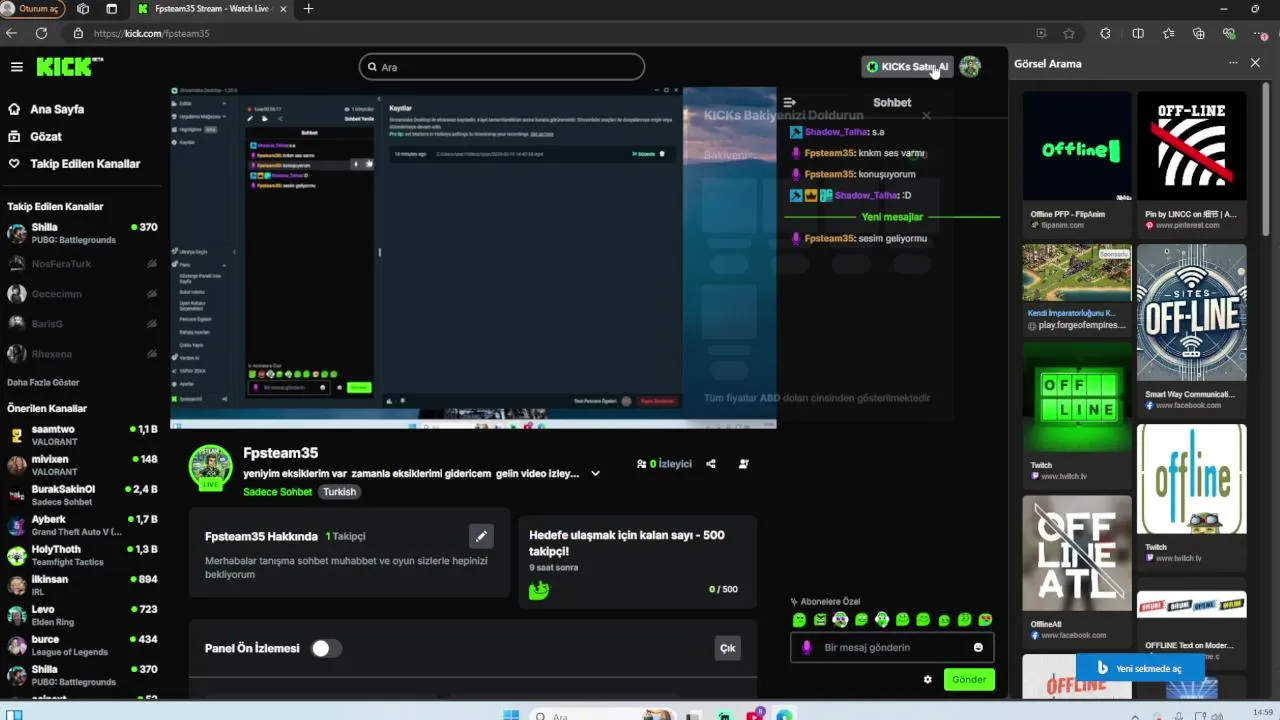Click the Oturum aç profile button
The height and width of the screenshot is (720, 1280).
[x=32, y=9]
